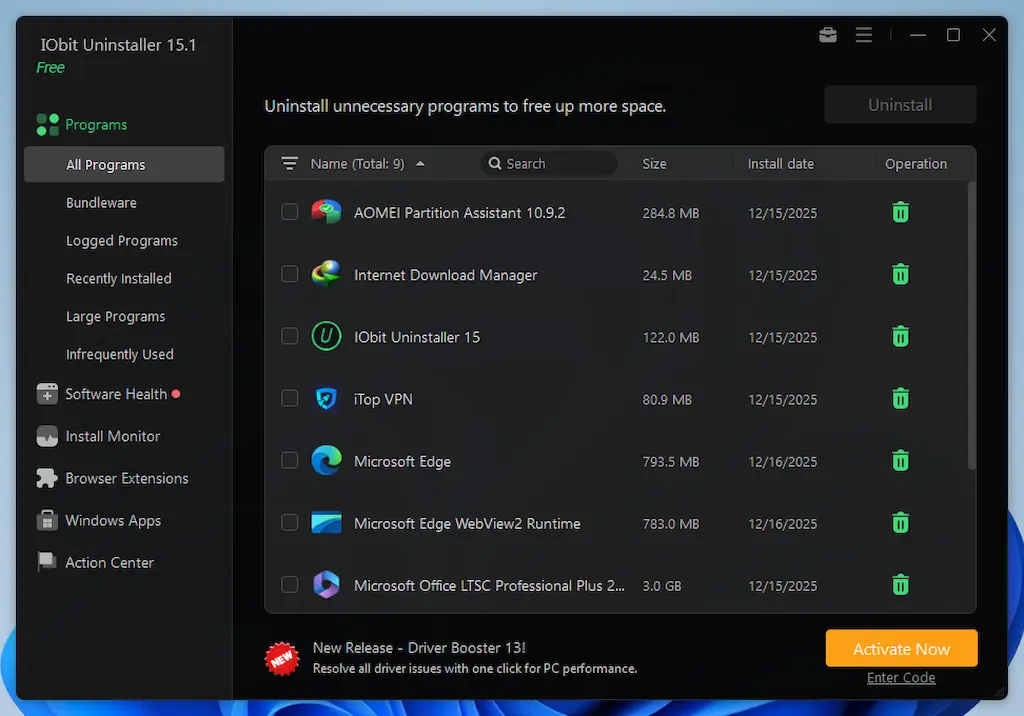1024x716 pixels.
Task: Click trash icon for Internet Download Manager
Action: [901, 274]
